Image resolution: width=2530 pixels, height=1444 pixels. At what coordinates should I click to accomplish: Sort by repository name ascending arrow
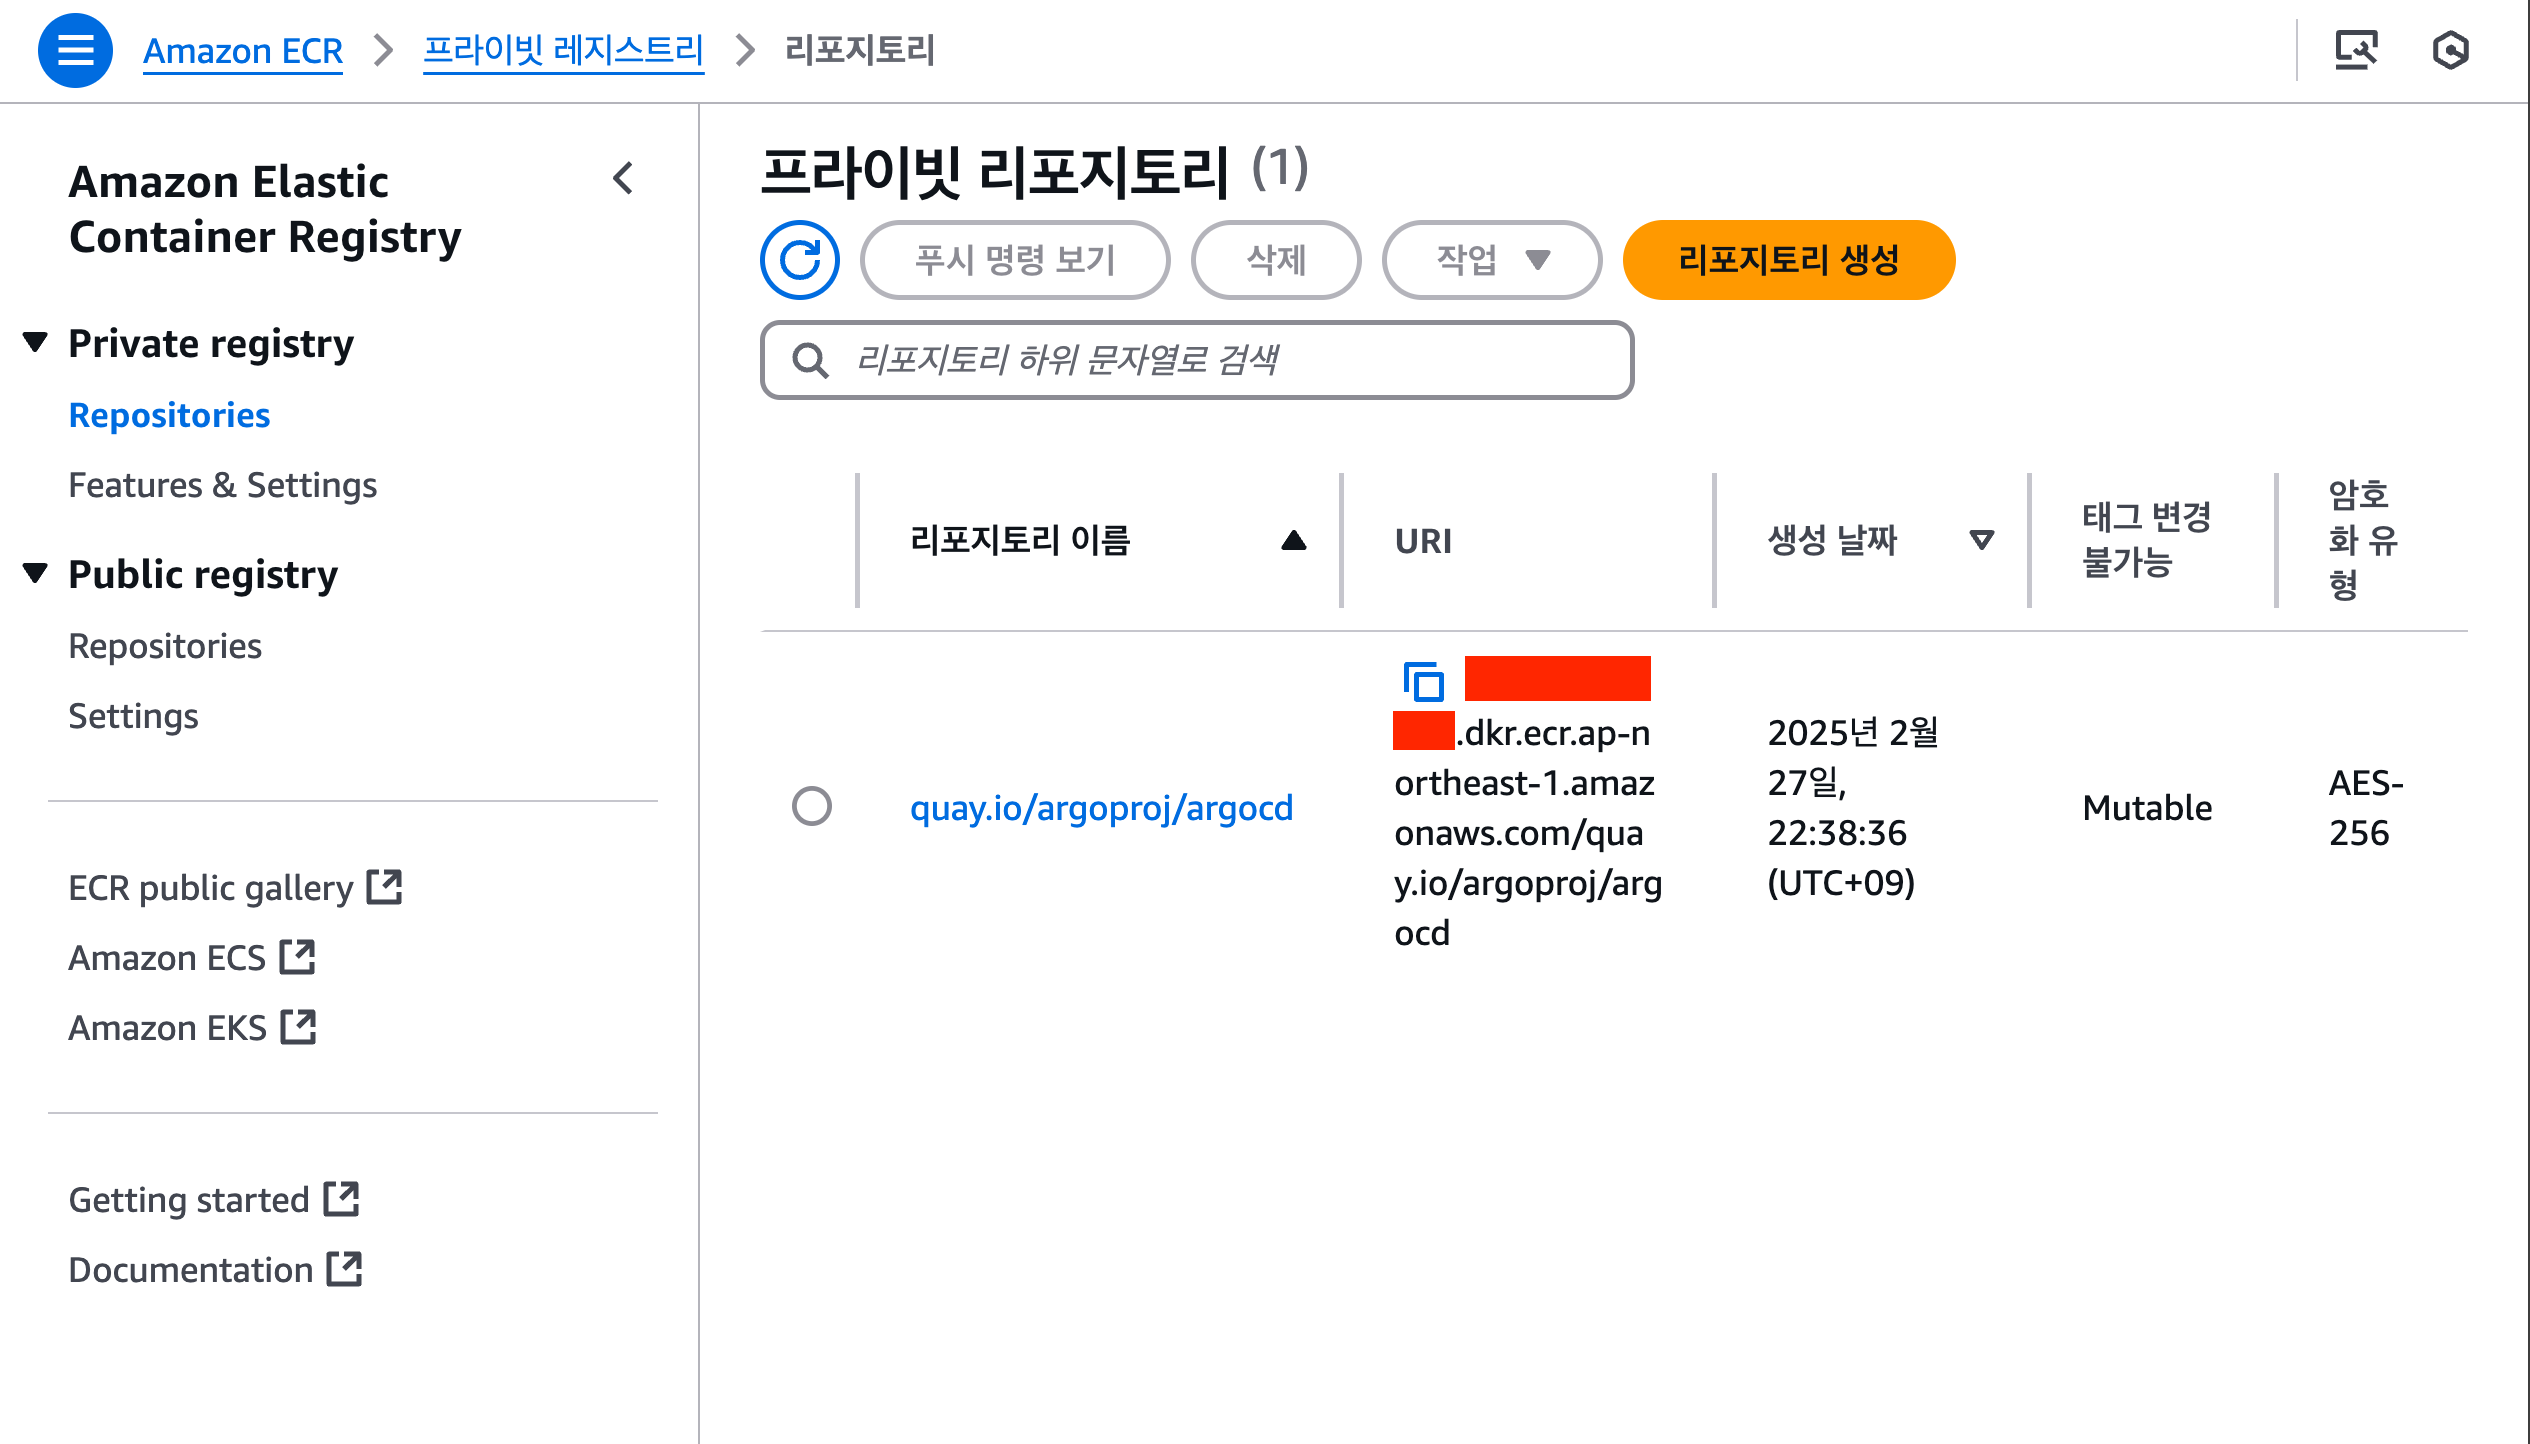[1294, 541]
